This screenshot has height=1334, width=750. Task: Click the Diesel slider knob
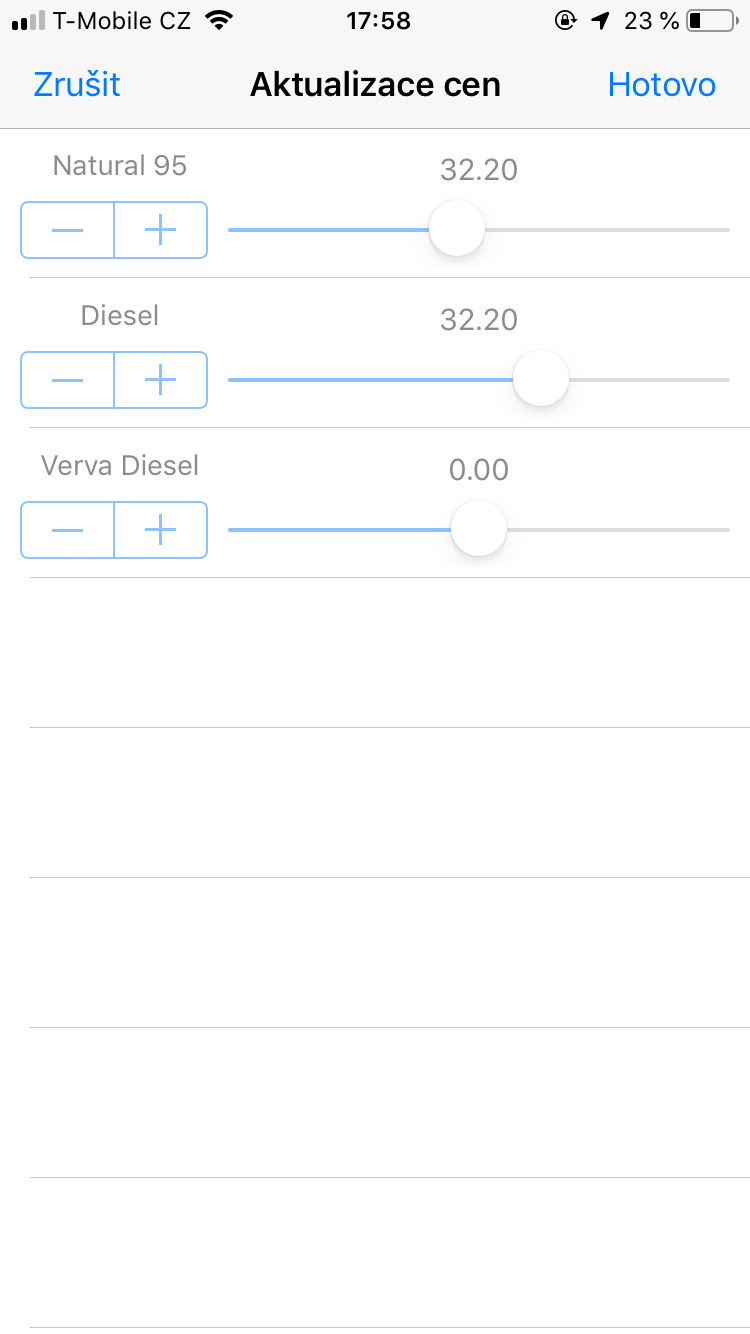point(541,379)
